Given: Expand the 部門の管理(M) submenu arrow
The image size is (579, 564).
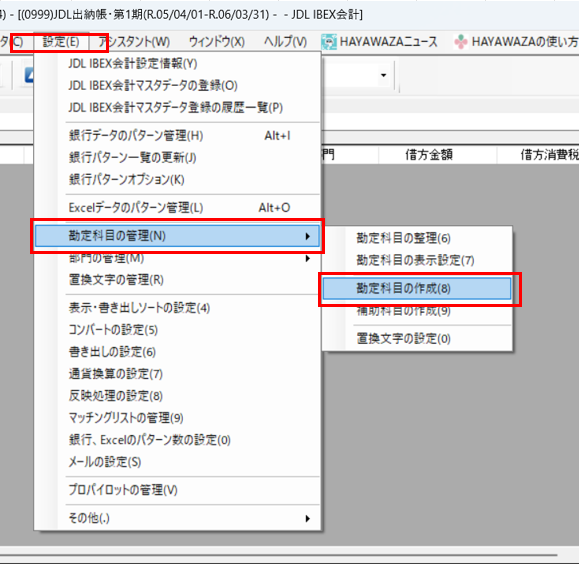Looking at the screenshot, I should coord(308,259).
